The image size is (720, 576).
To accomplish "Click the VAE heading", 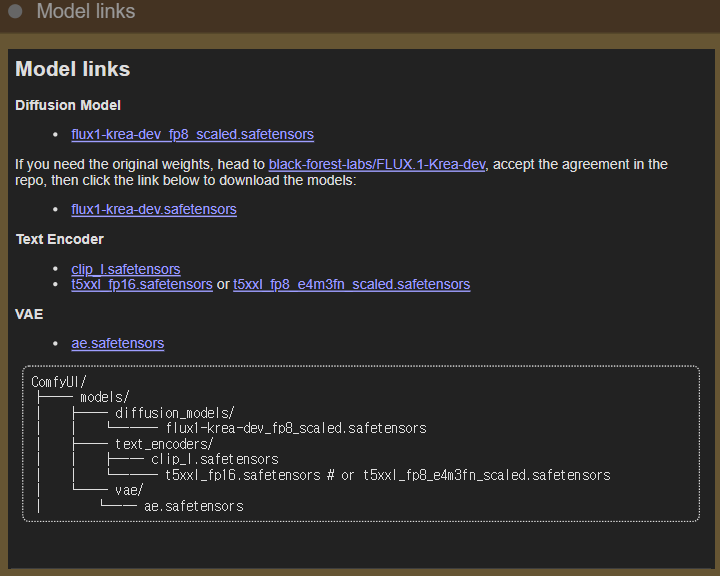I will click(x=29, y=314).
